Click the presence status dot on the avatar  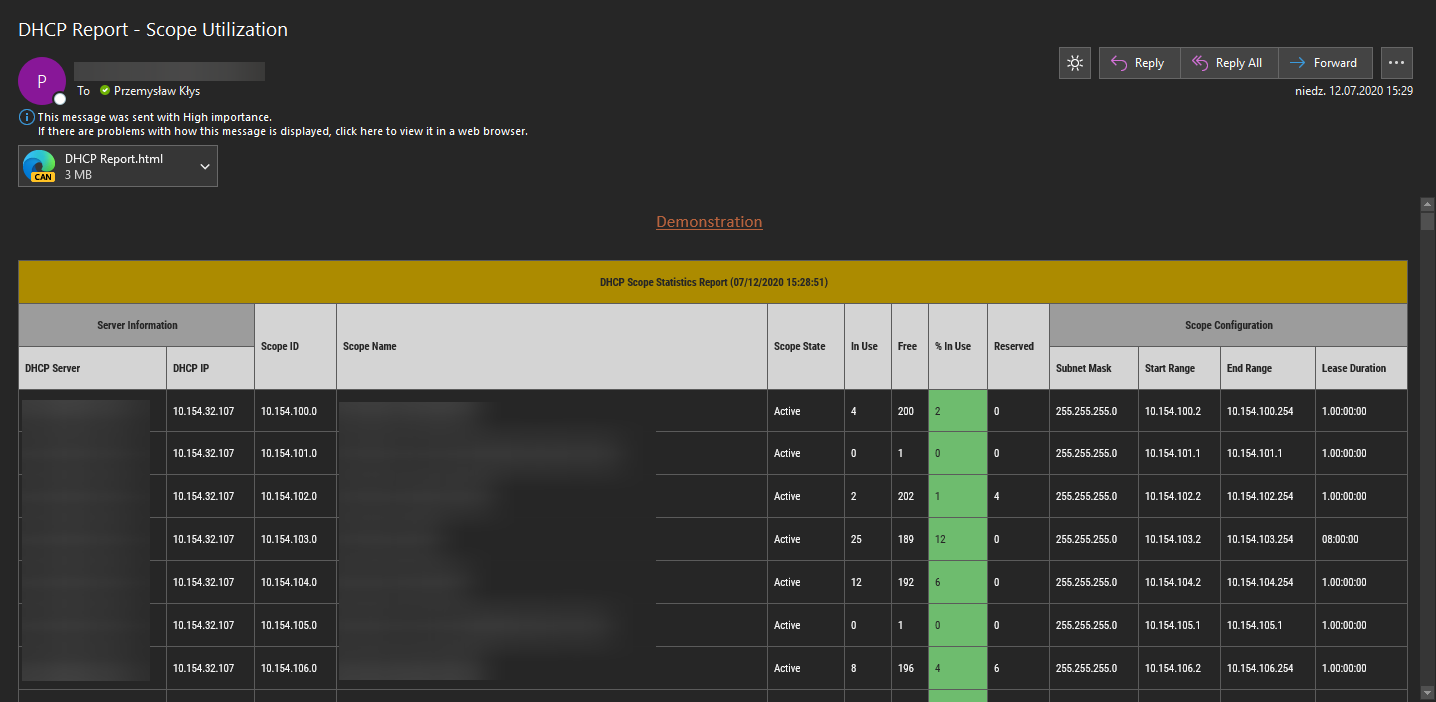[59, 99]
